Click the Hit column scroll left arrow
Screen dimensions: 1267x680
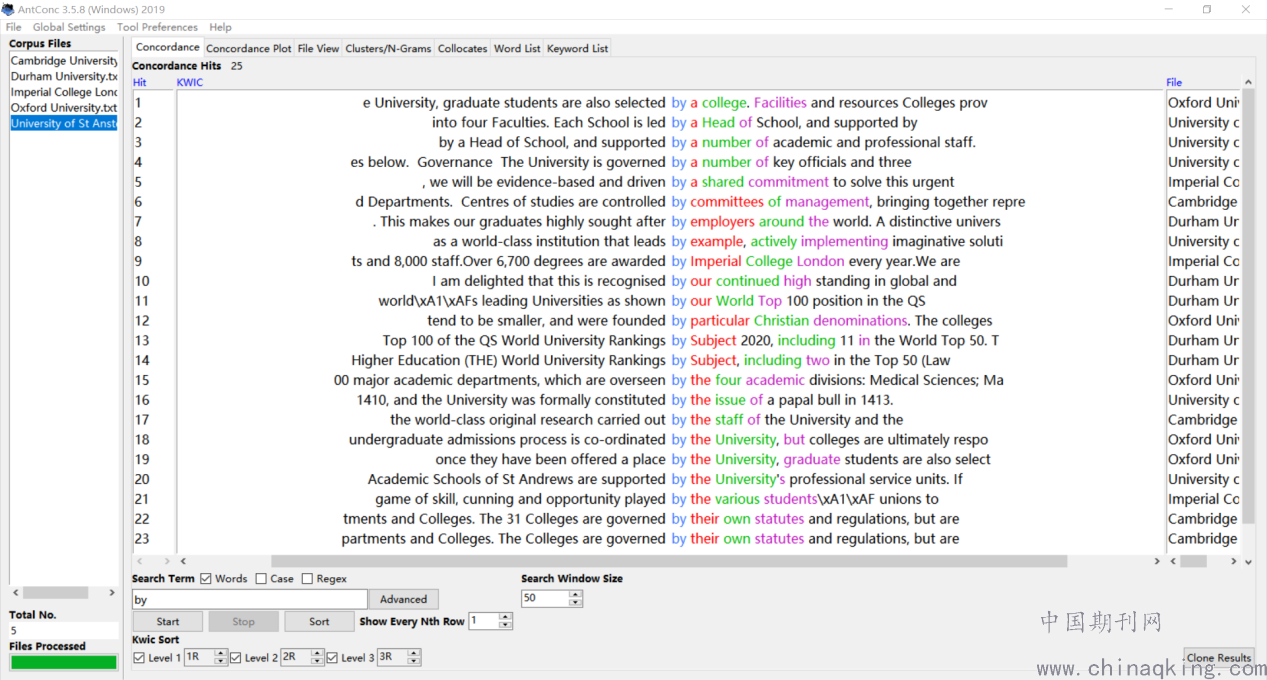[x=139, y=562]
